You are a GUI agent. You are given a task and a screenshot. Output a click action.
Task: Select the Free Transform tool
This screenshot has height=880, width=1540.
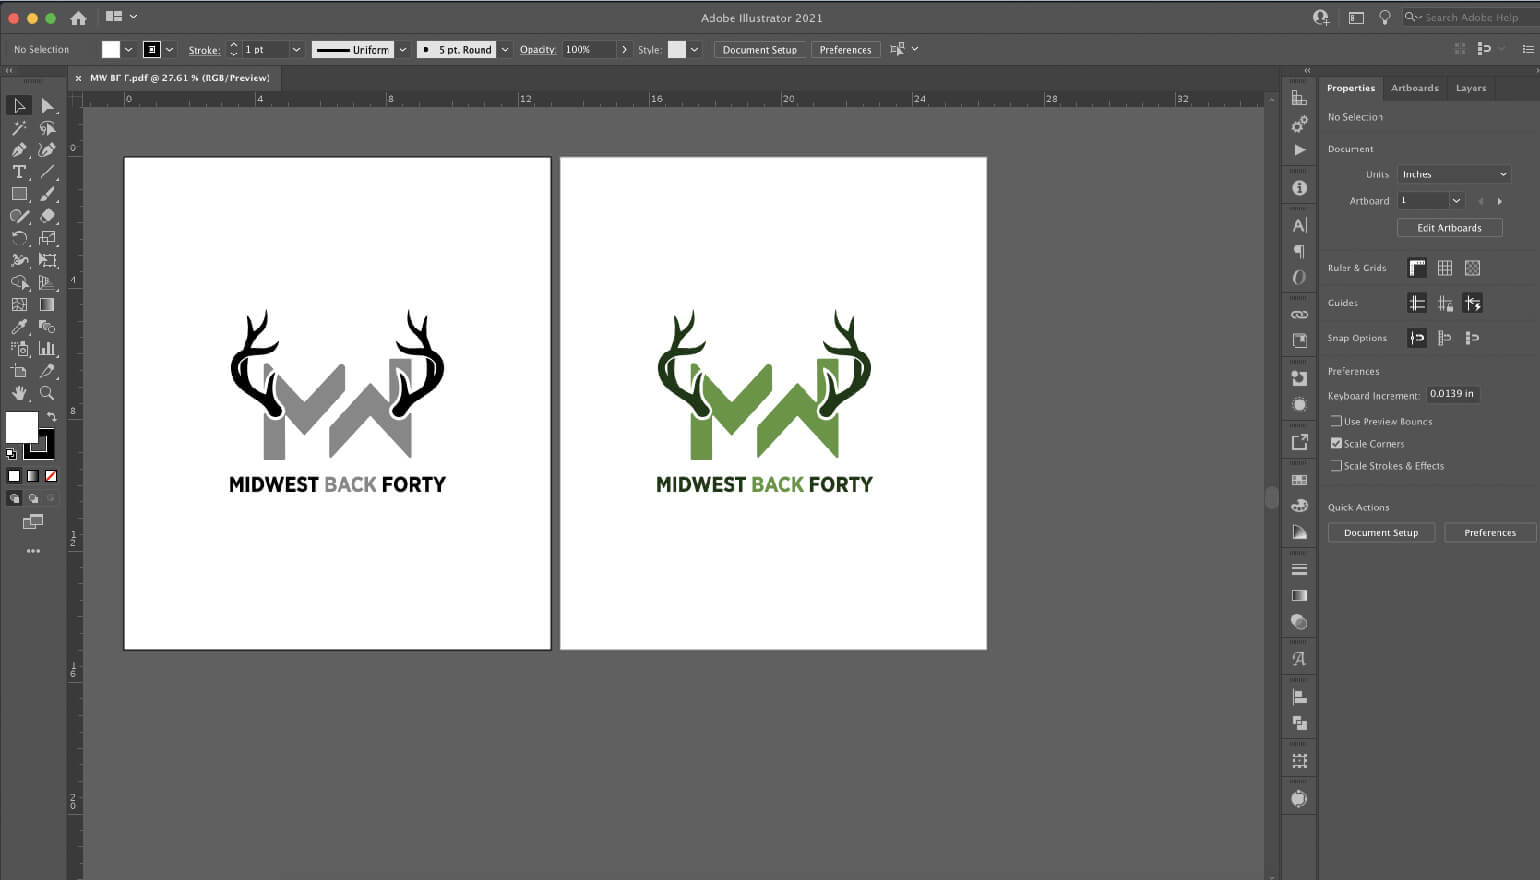47,260
